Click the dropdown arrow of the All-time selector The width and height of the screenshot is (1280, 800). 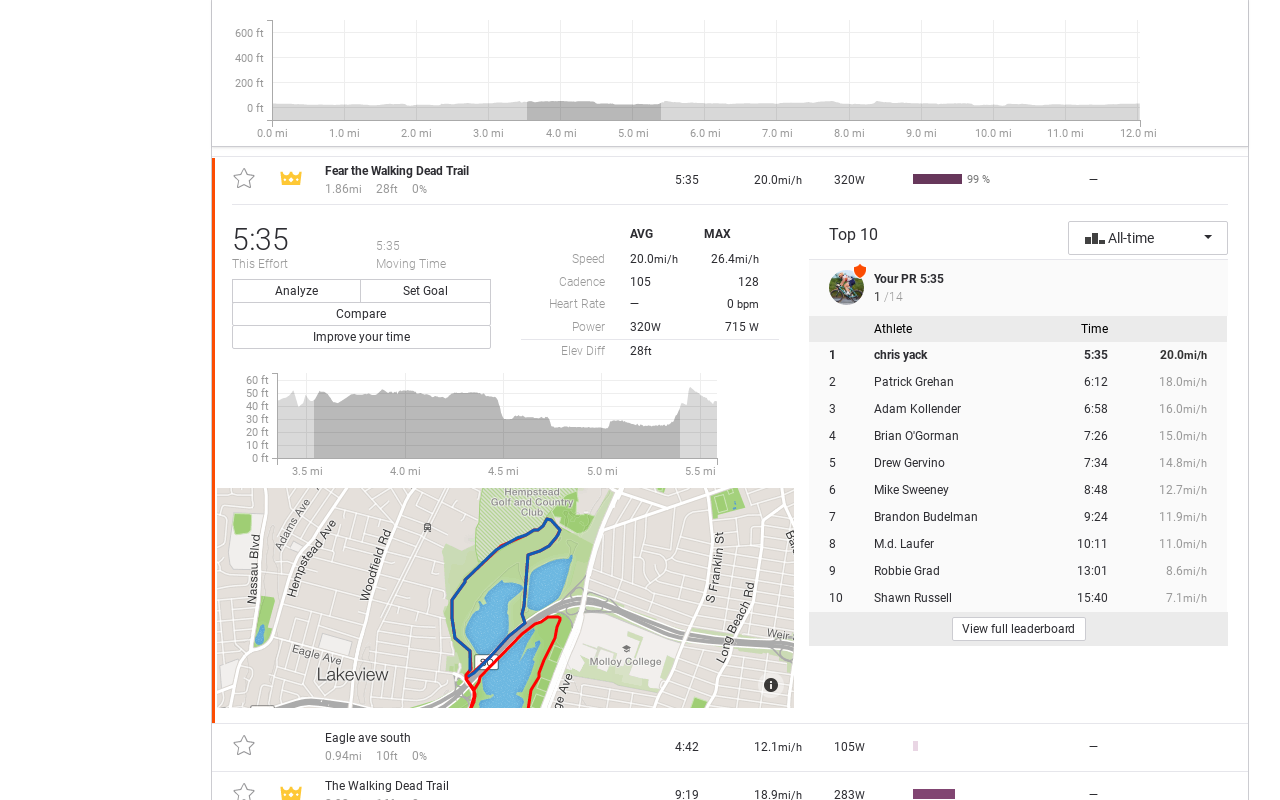click(x=1208, y=238)
